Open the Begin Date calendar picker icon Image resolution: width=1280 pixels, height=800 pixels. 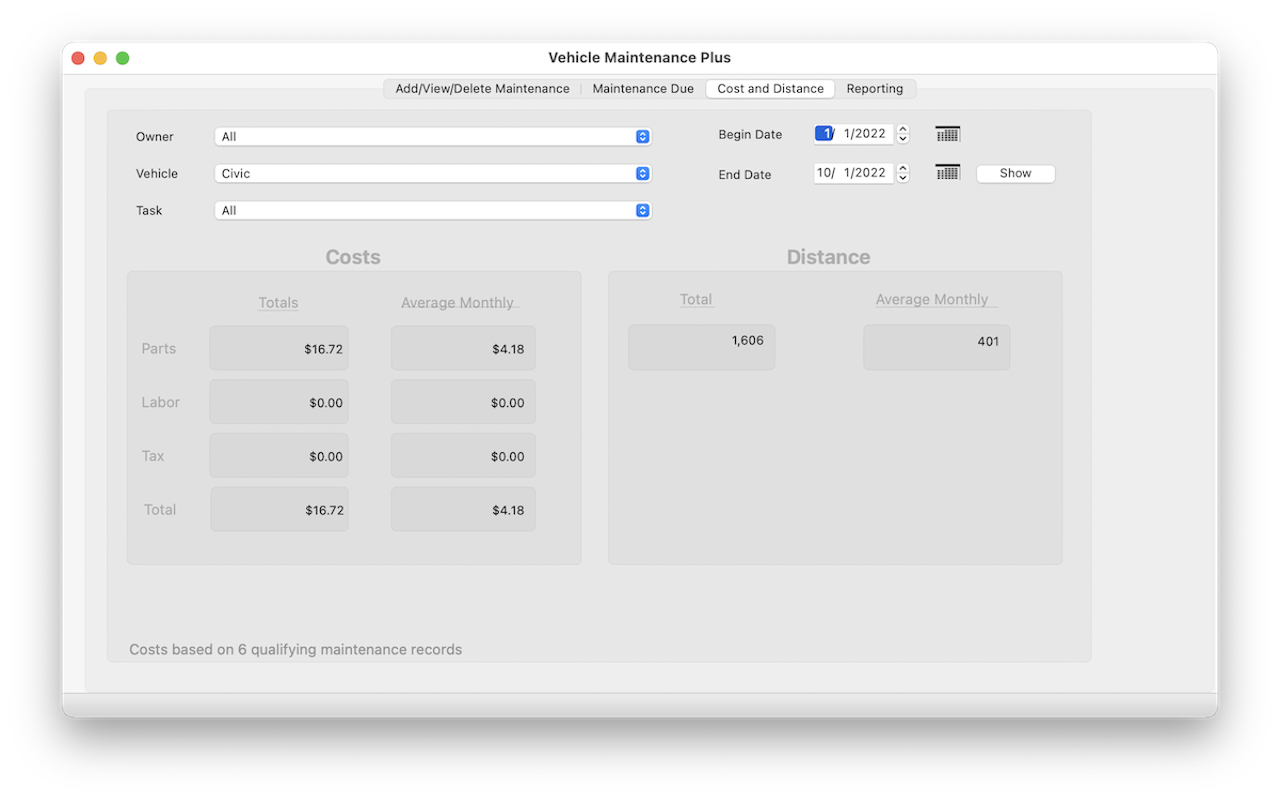947,134
